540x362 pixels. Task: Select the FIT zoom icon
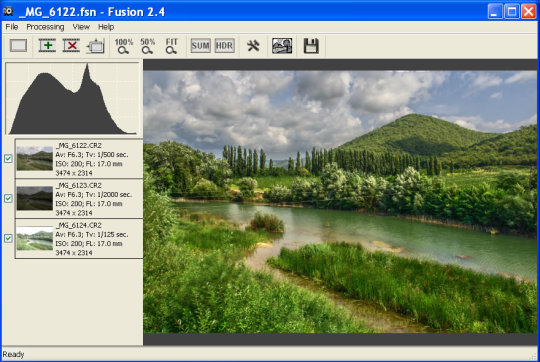click(172, 46)
